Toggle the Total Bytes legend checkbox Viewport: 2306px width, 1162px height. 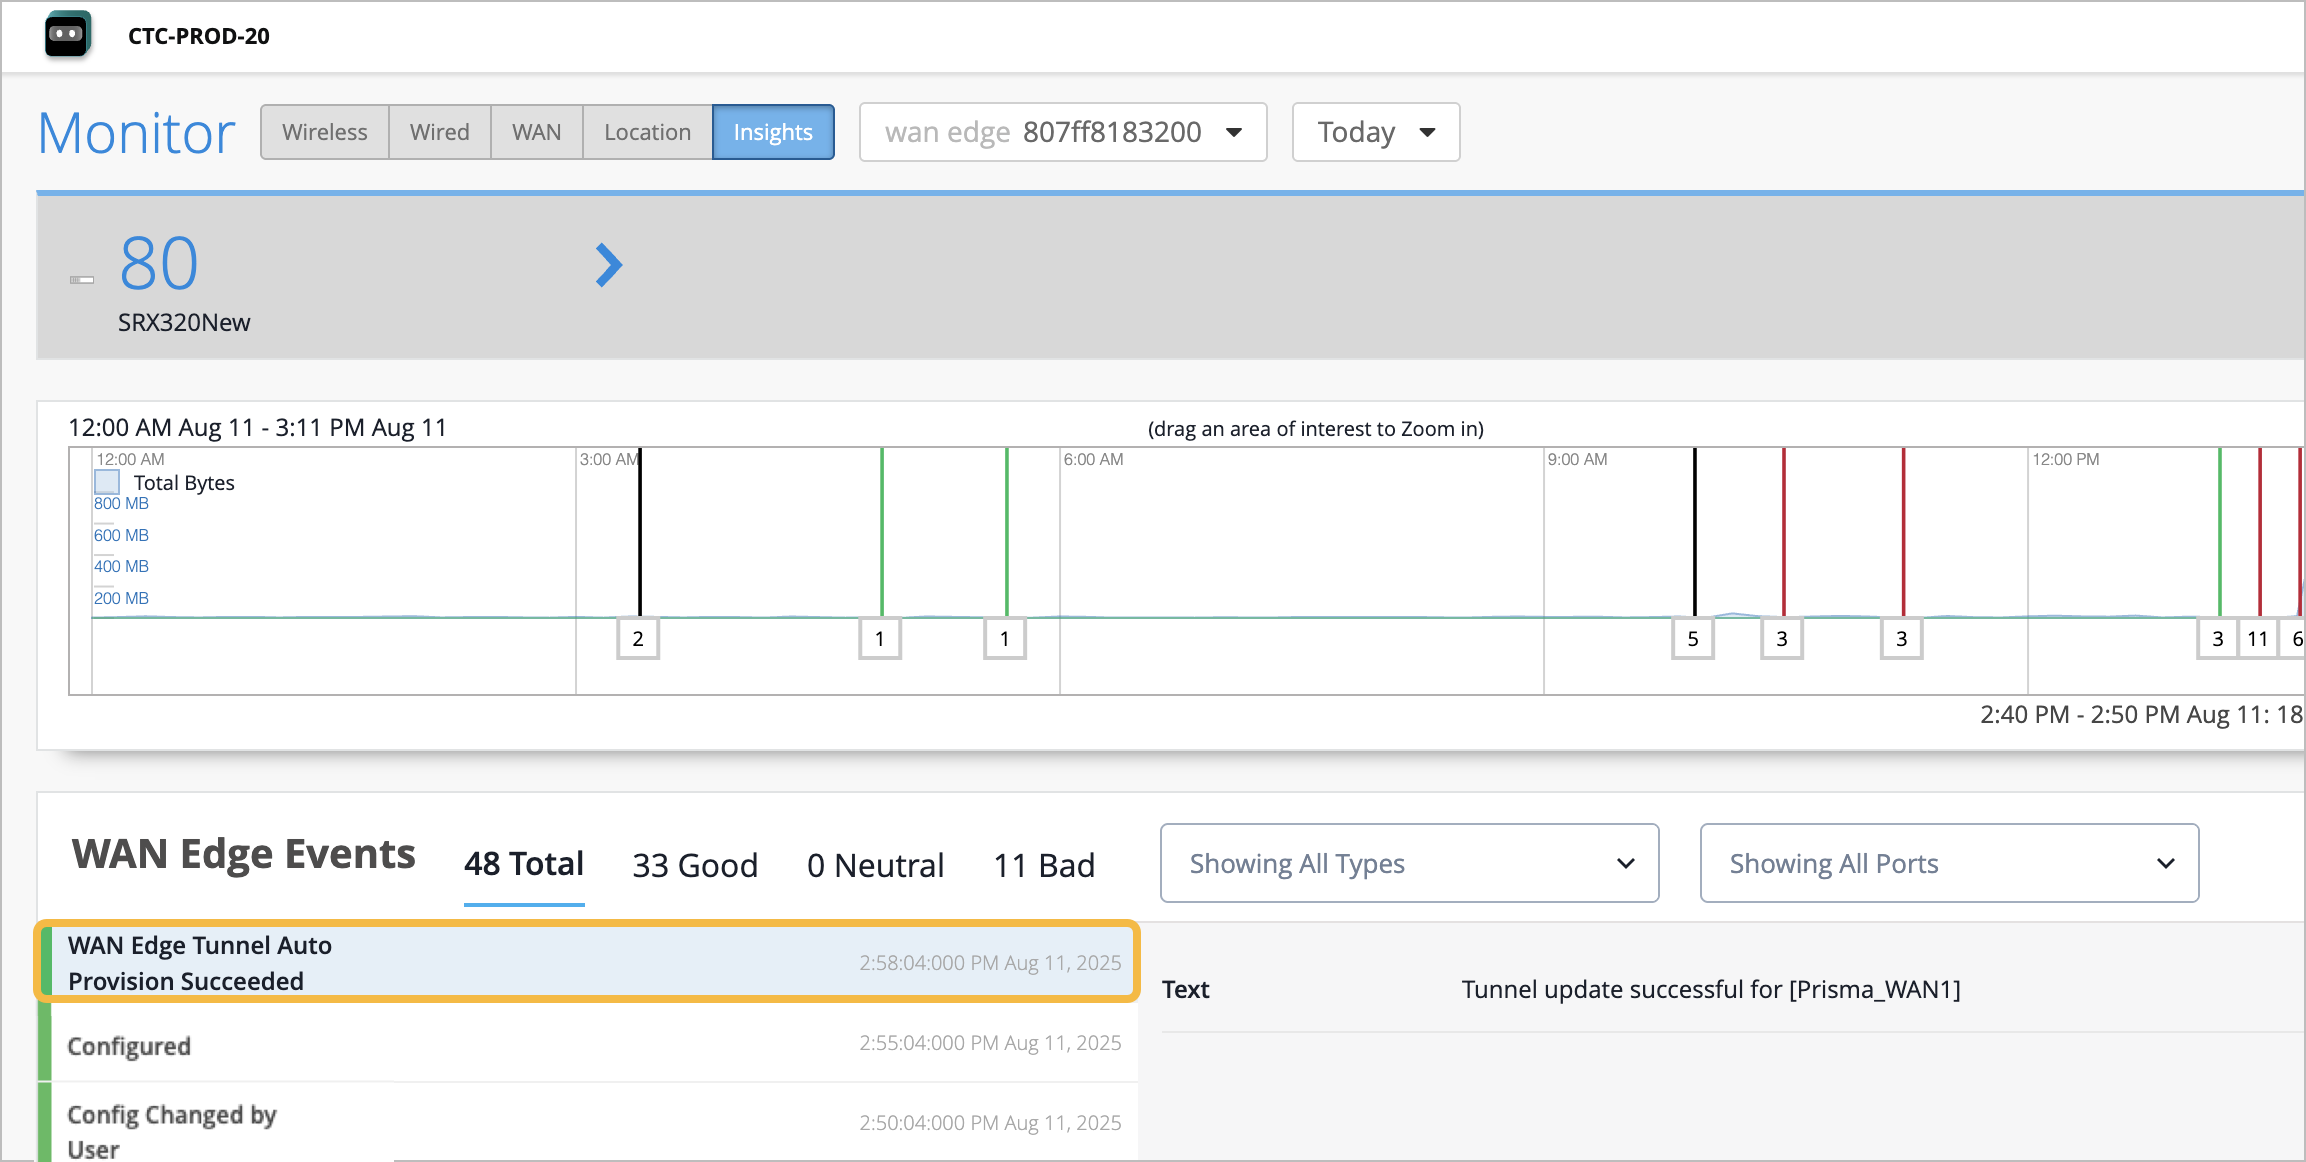click(107, 482)
